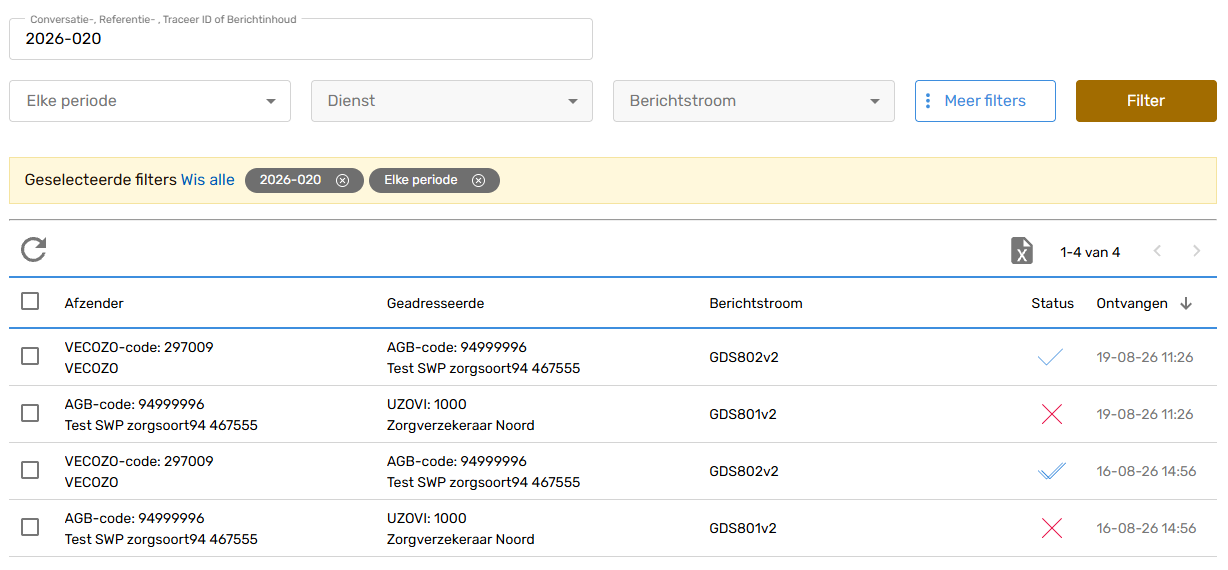This screenshot has height=570, width=1228.
Task: Sort by the Berichtstroom column header
Action: (756, 303)
